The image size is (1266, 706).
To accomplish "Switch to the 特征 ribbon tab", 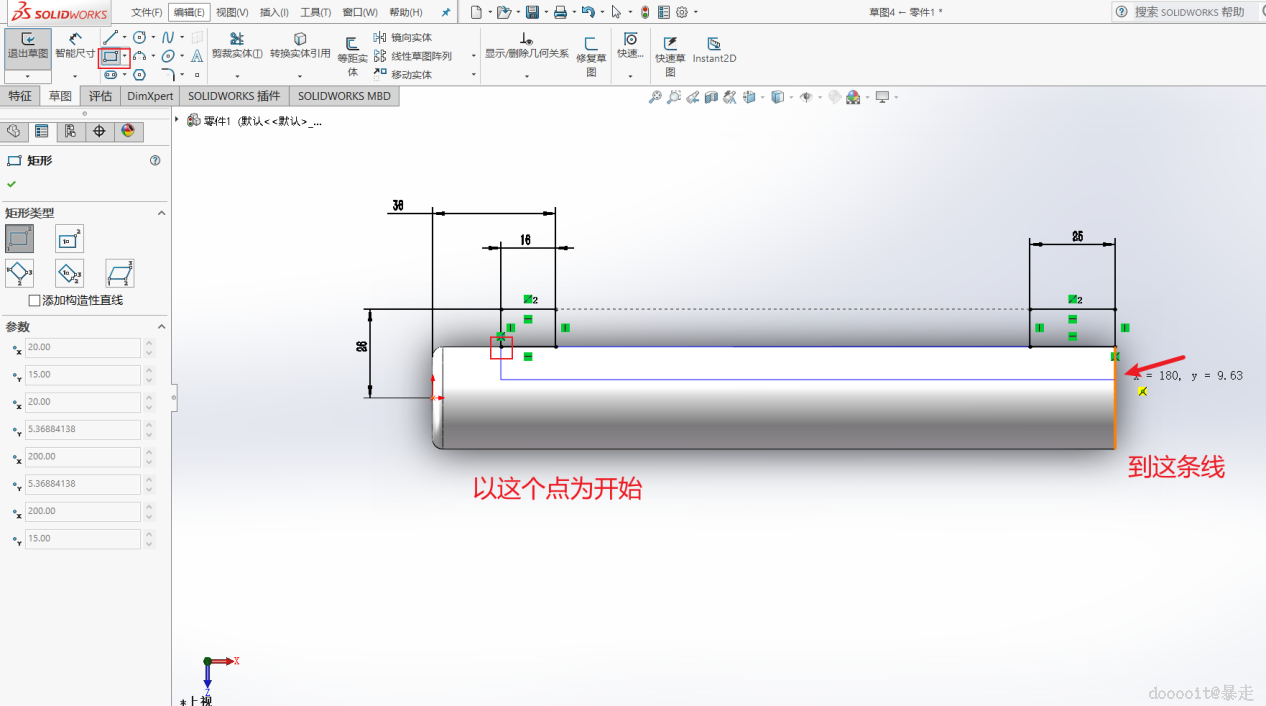I will click(x=20, y=96).
